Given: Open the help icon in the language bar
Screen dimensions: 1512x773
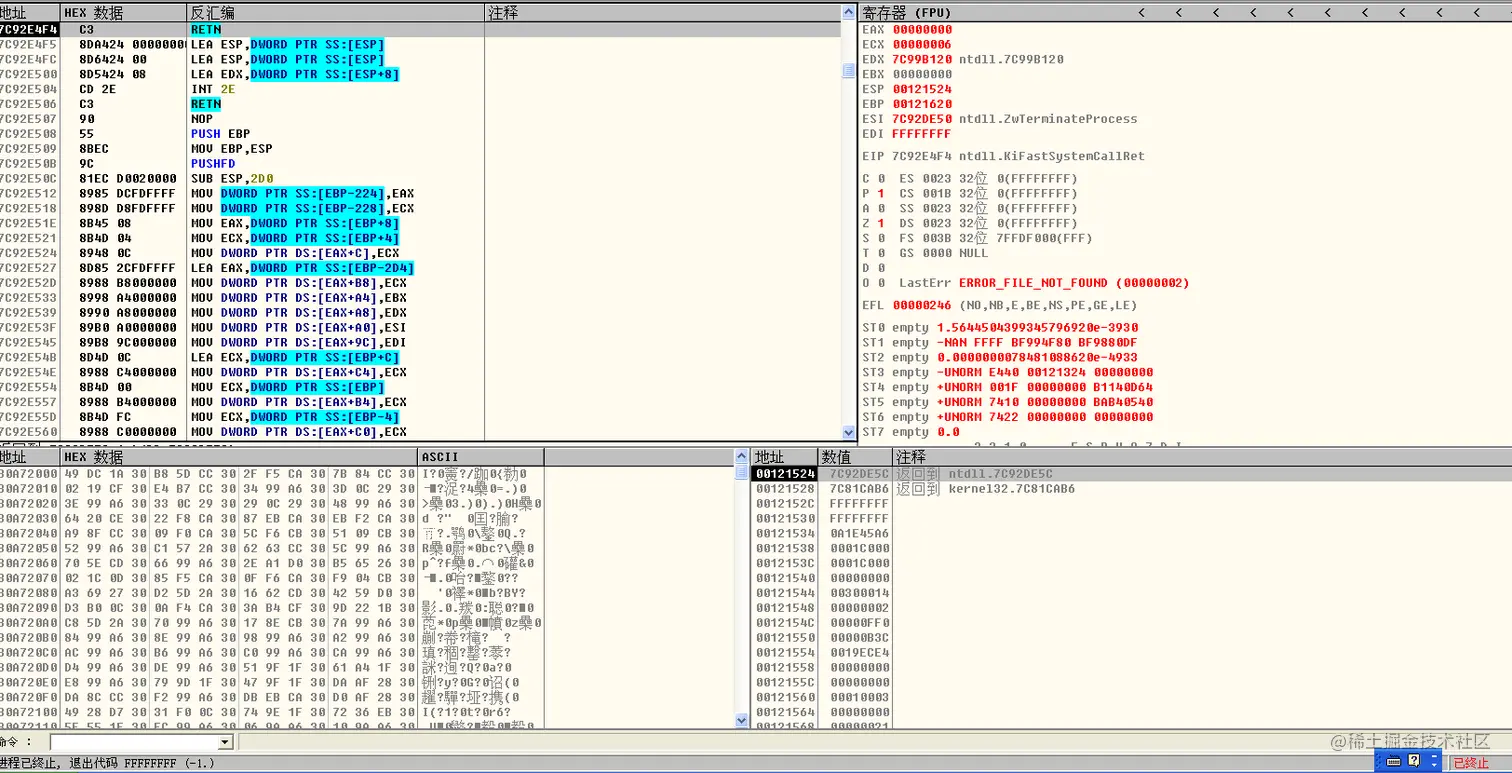Looking at the screenshot, I should tap(1414, 760).
